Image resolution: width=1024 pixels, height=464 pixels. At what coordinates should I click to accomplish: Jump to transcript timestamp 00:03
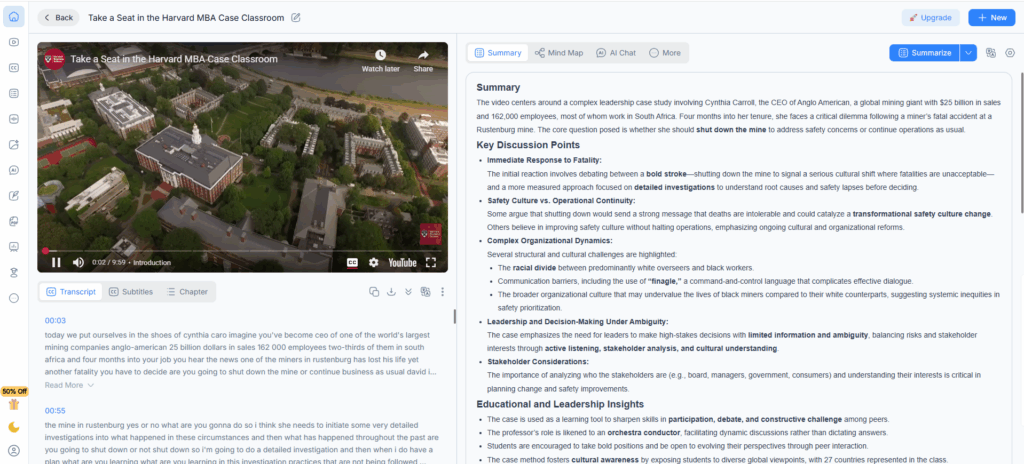tap(55, 321)
